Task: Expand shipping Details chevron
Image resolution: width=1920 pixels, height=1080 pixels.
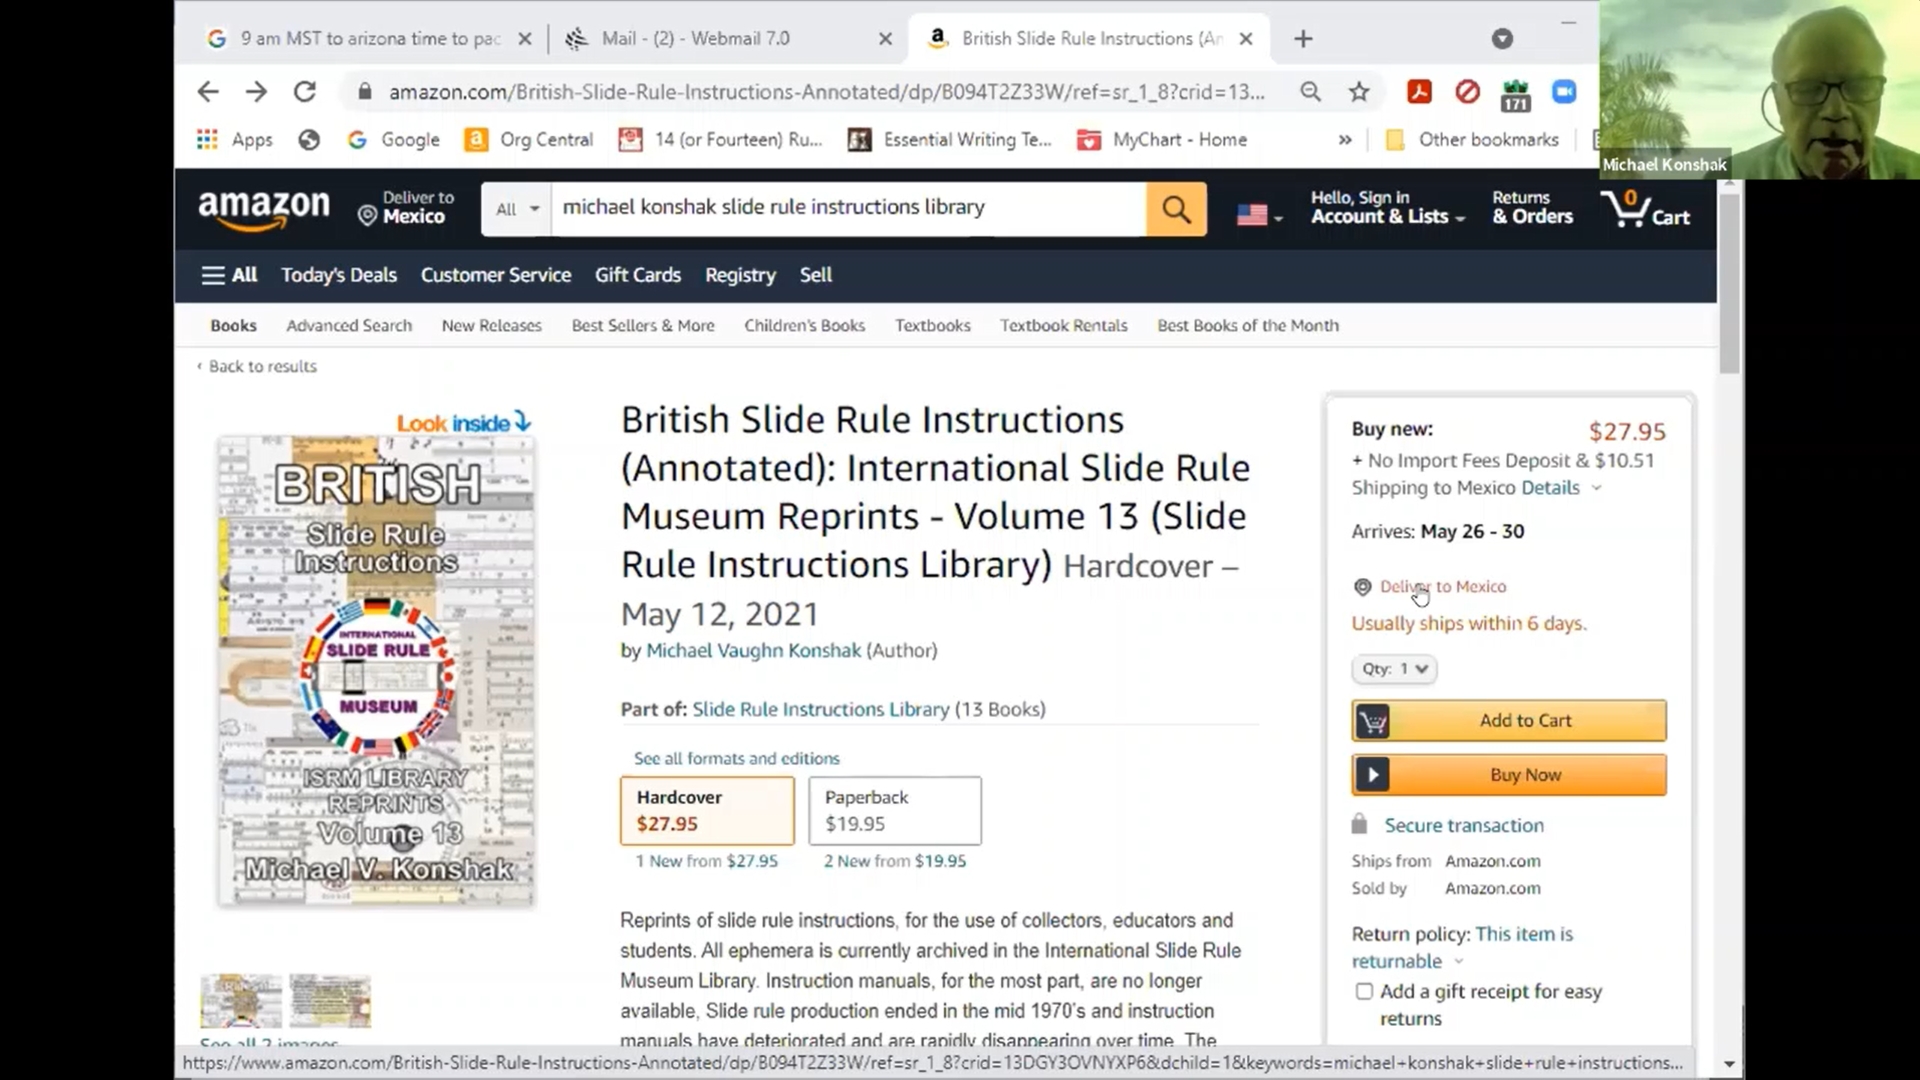Action: [1597, 488]
